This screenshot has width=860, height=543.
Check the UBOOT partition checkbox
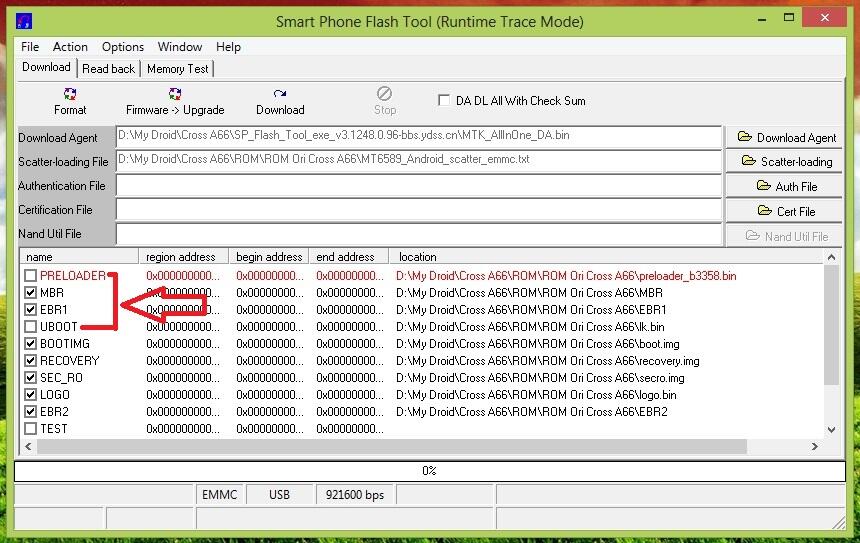(31, 326)
